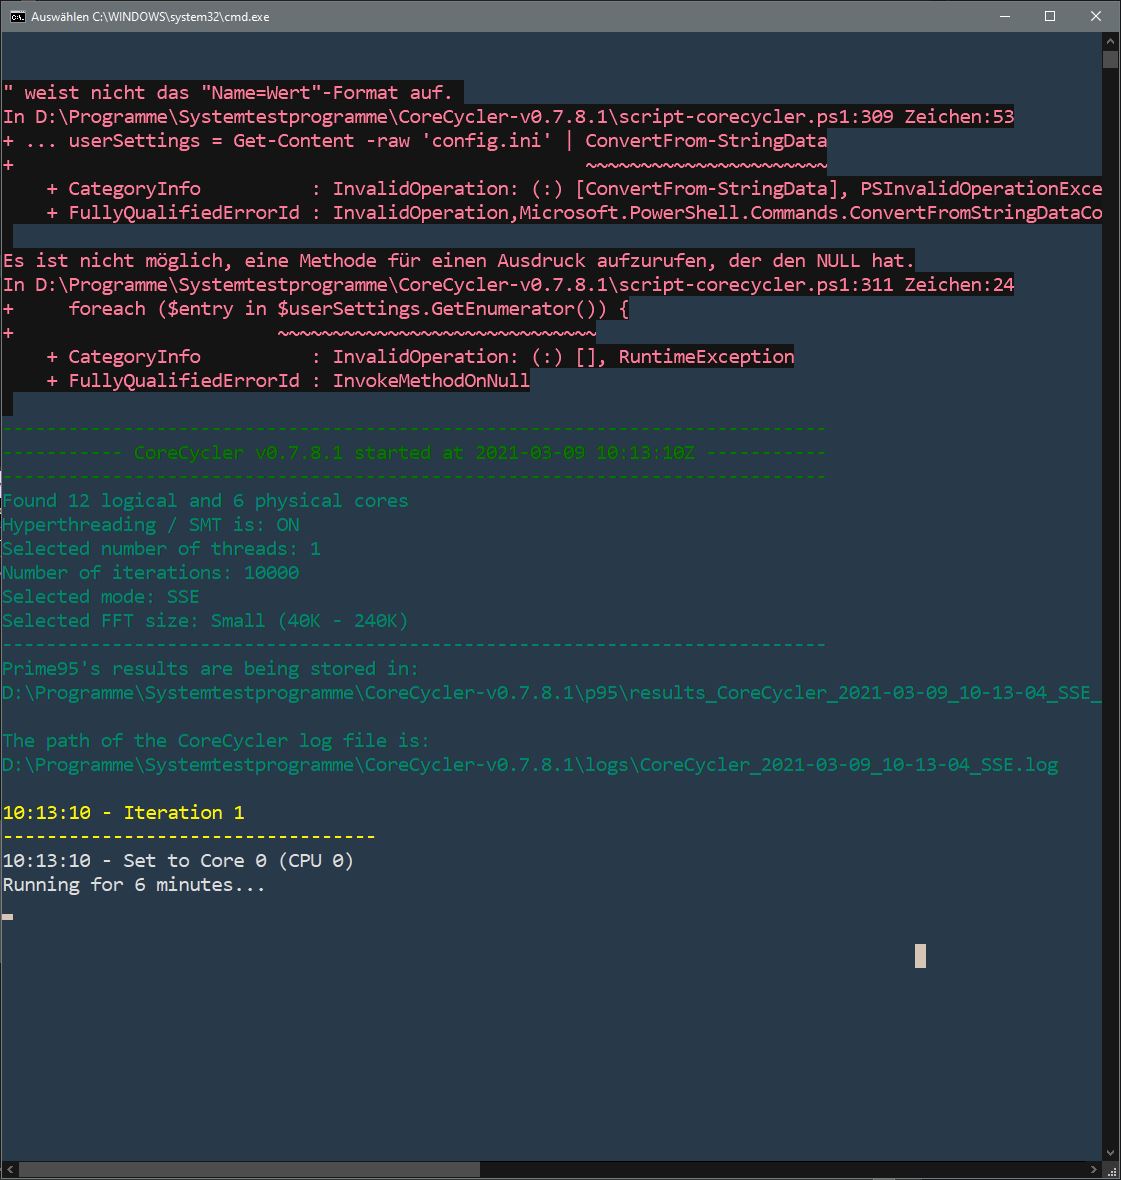Click '10:13:10 - Set to Core 0 (CPU 0)'

178,861
